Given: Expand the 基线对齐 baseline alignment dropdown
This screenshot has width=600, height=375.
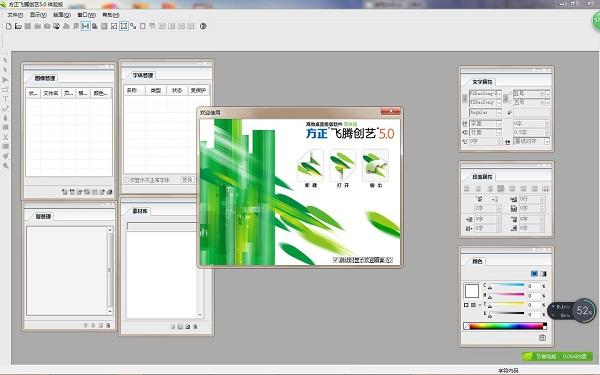Looking at the screenshot, I should coord(532,141).
